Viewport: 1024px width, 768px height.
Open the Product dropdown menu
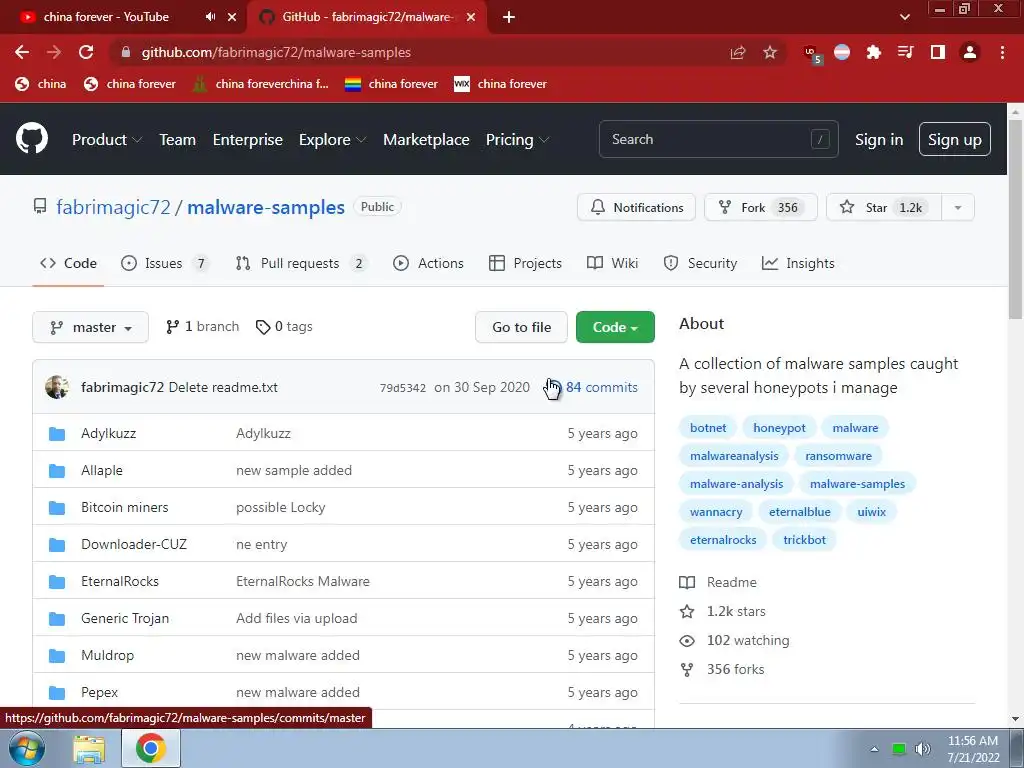[107, 139]
